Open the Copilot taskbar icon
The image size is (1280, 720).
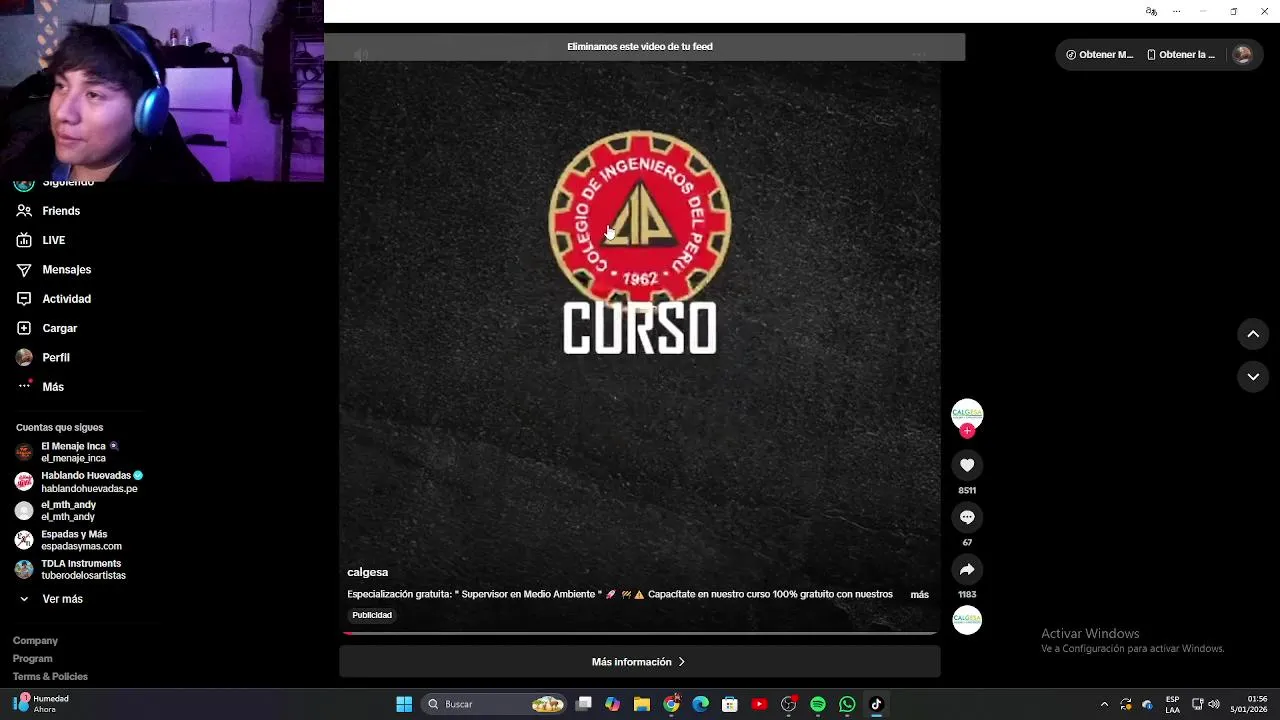[613, 704]
